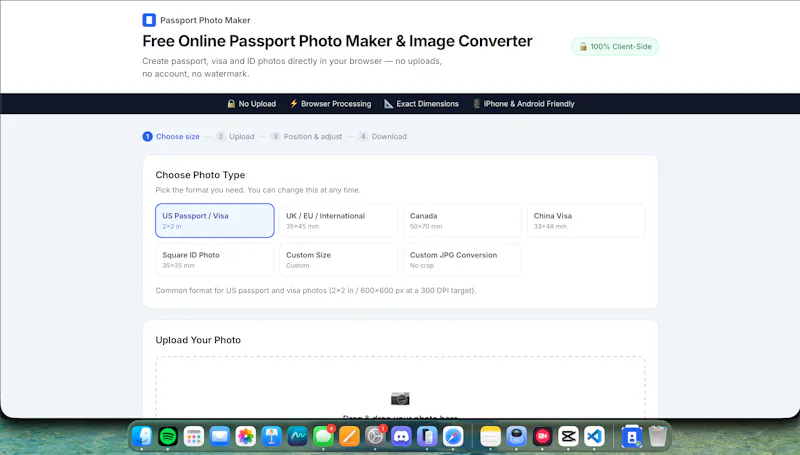Open Finder from the dock
This screenshot has height=455, width=800.
pyautogui.click(x=142, y=437)
